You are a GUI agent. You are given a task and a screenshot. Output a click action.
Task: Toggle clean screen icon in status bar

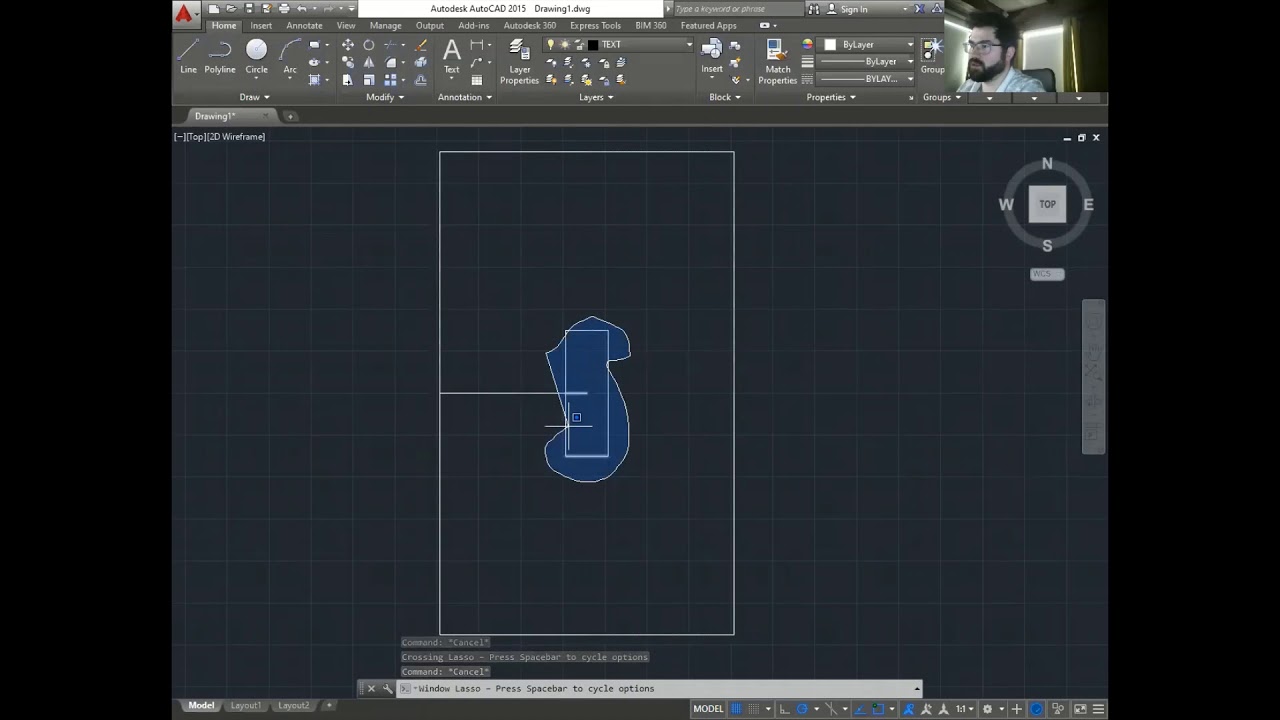point(1080,709)
